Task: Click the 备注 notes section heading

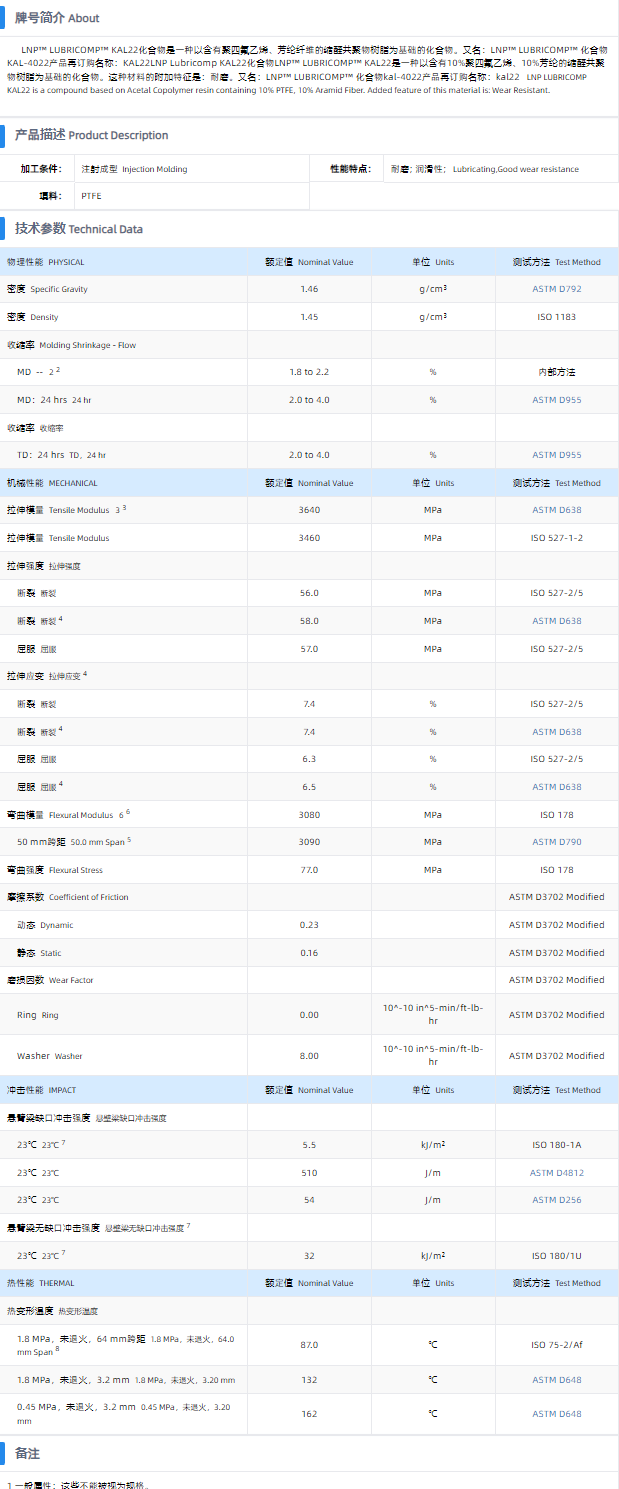Action: point(27,1453)
